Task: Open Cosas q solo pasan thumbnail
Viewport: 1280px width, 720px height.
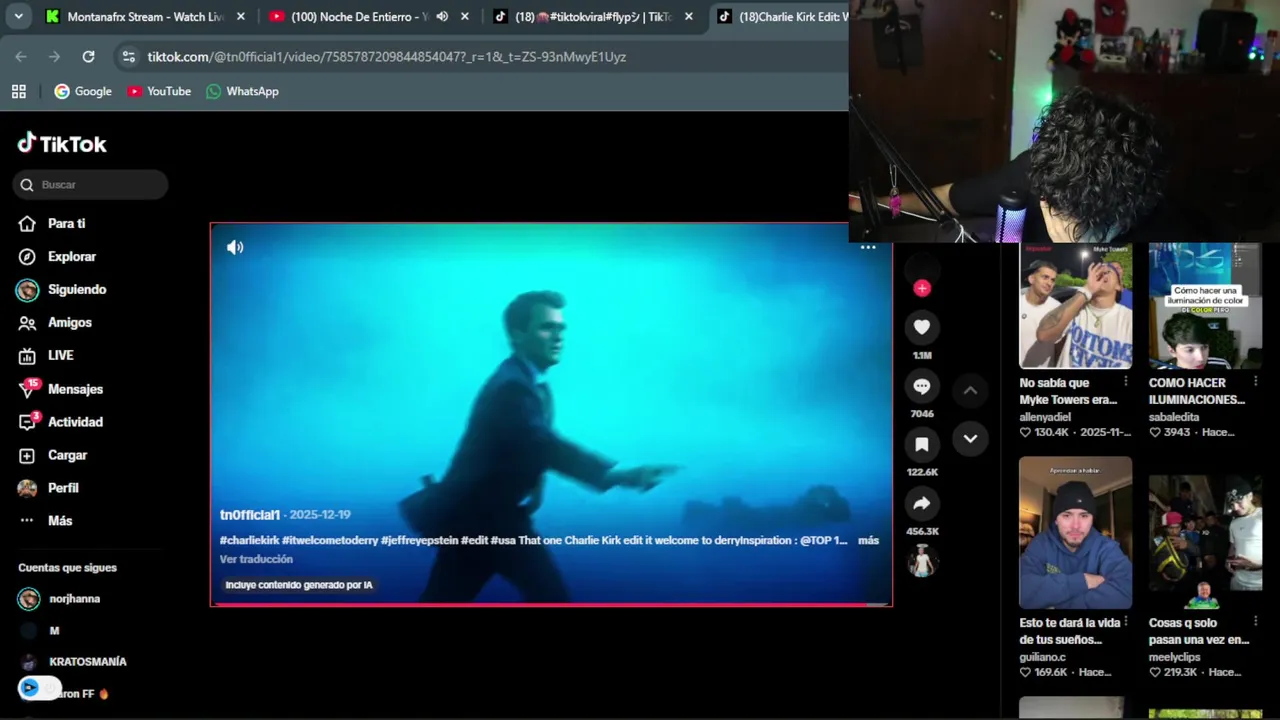Action: click(x=1205, y=533)
